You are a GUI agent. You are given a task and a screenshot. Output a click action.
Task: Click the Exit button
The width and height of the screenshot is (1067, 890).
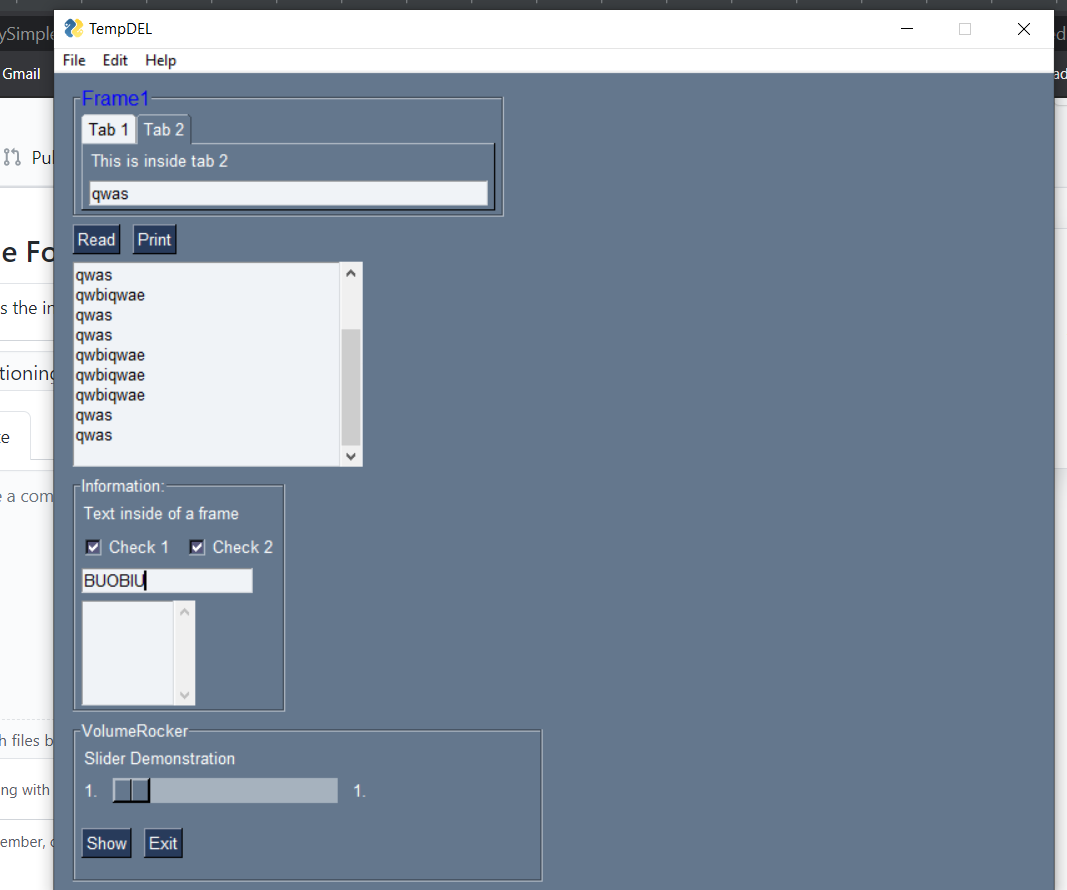162,843
